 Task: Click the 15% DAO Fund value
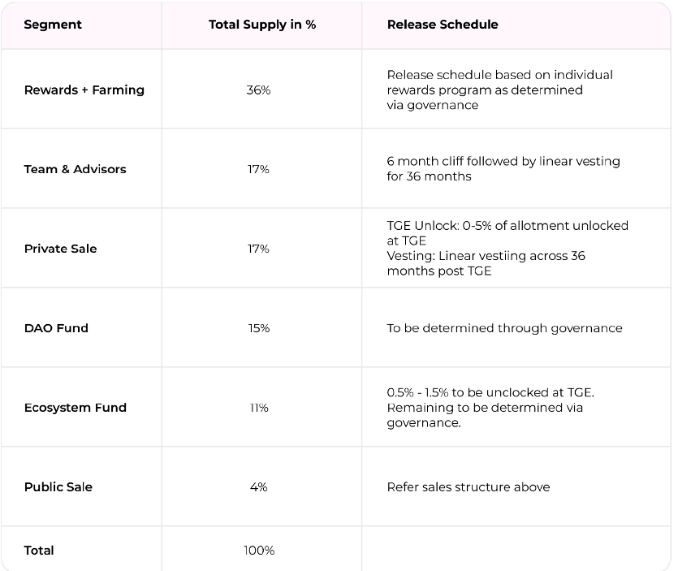tap(259, 328)
